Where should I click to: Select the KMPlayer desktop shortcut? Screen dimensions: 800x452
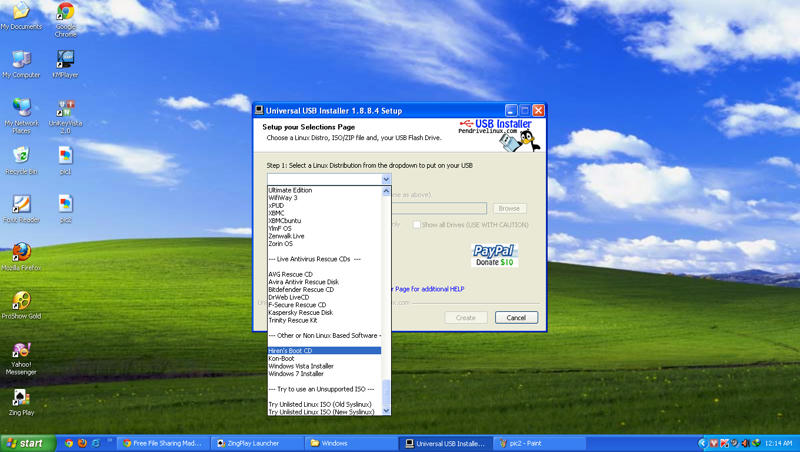[65, 64]
